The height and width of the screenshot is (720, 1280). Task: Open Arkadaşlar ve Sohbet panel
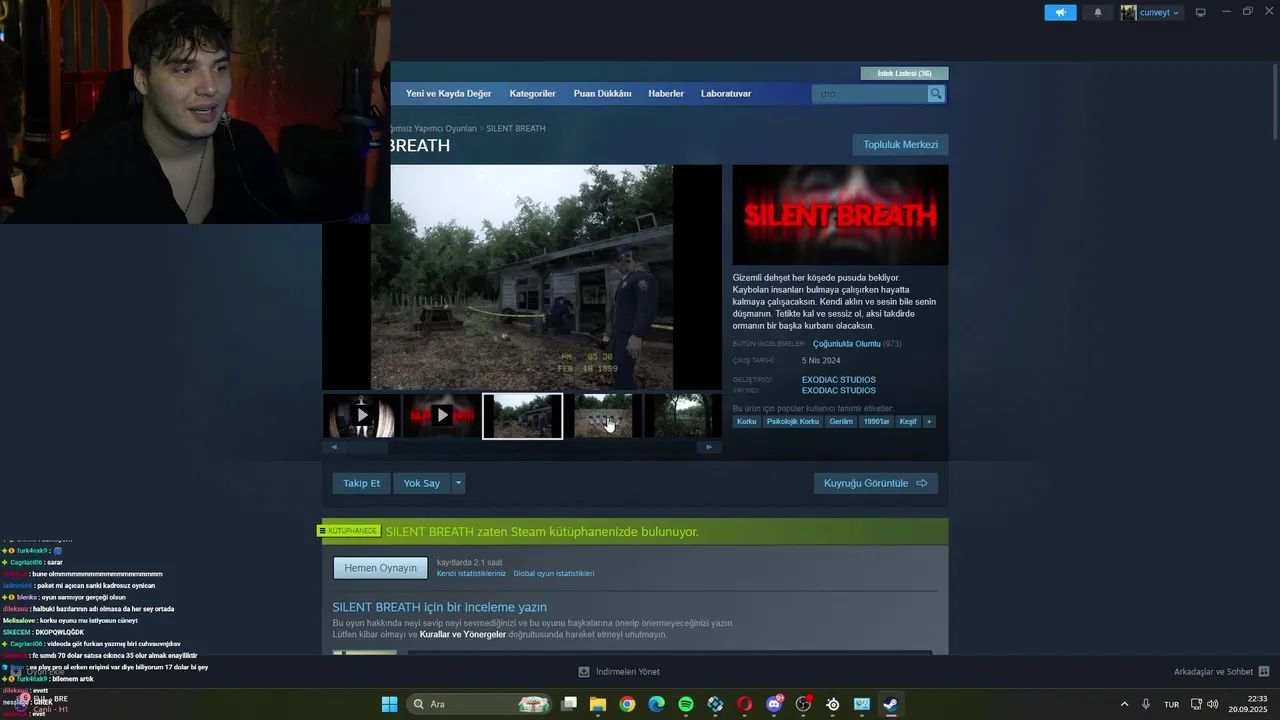[1221, 672]
